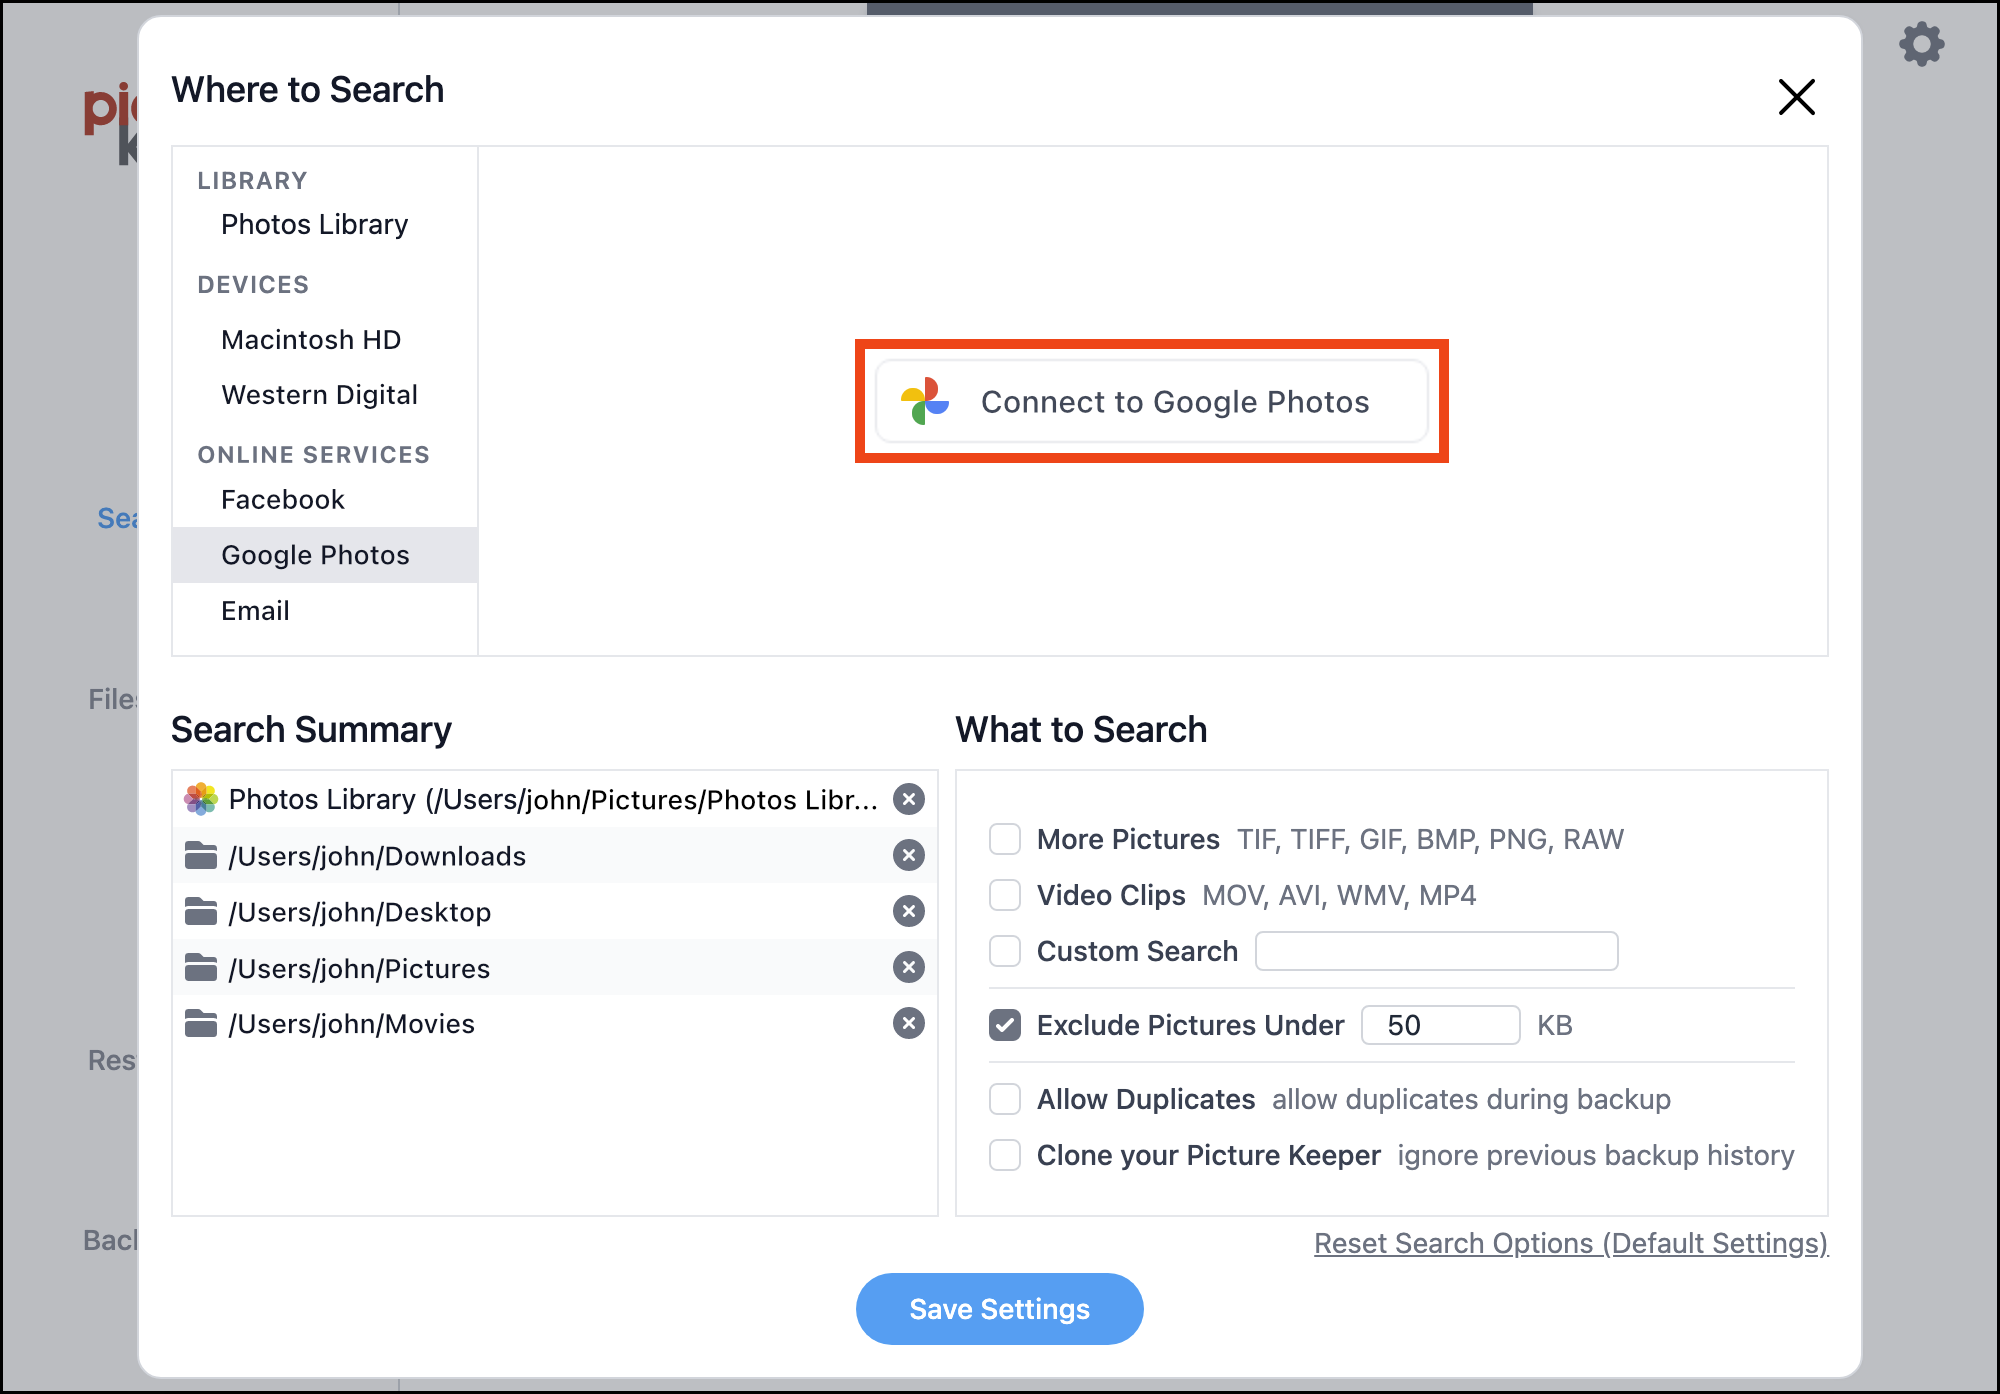This screenshot has height=1394, width=2000.
Task: Remove /Users/john/Desktop from search summary
Action: [x=908, y=911]
